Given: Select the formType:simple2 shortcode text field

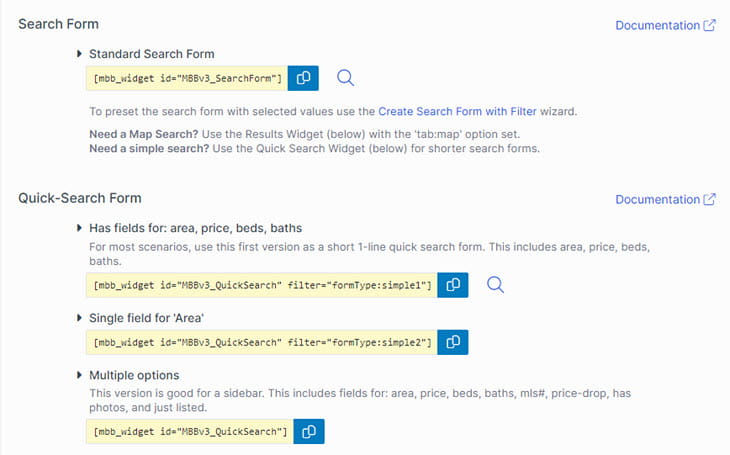Looking at the screenshot, I should 262,342.
